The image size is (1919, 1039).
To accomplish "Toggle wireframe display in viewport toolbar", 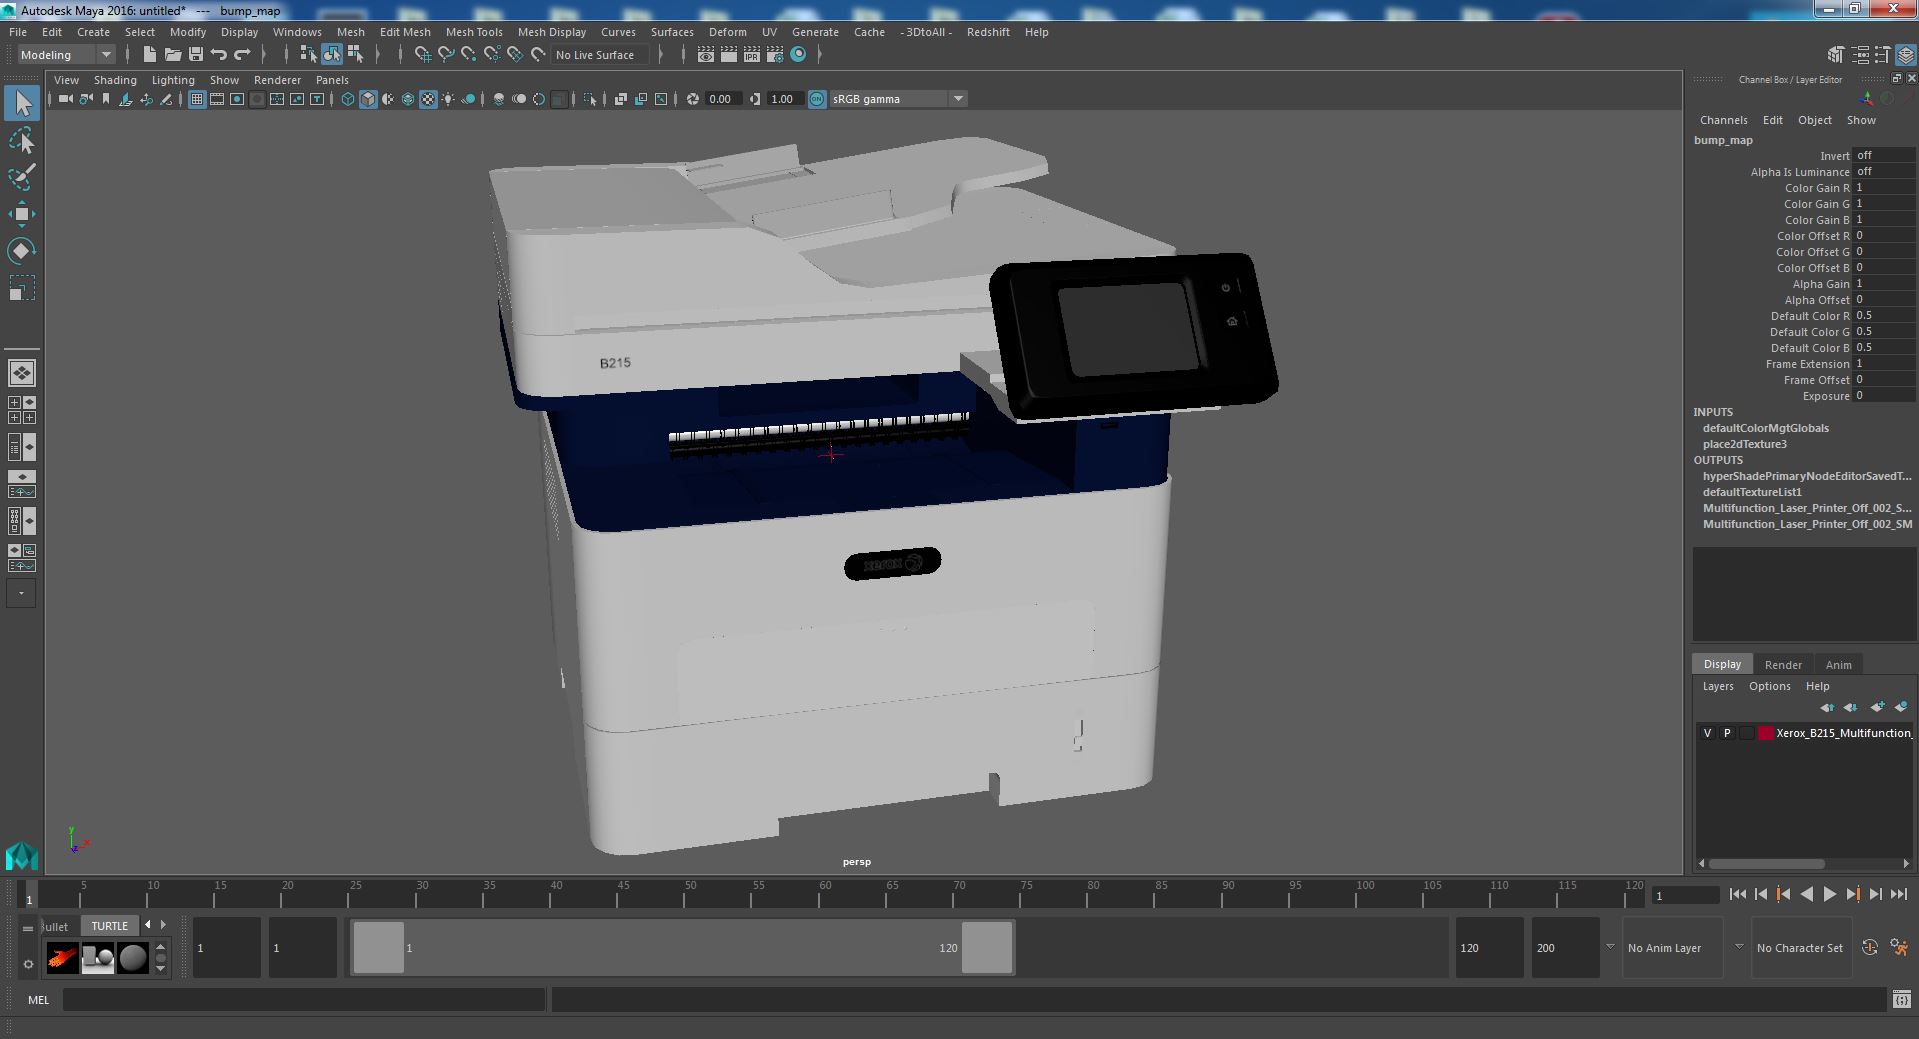I will [x=347, y=99].
